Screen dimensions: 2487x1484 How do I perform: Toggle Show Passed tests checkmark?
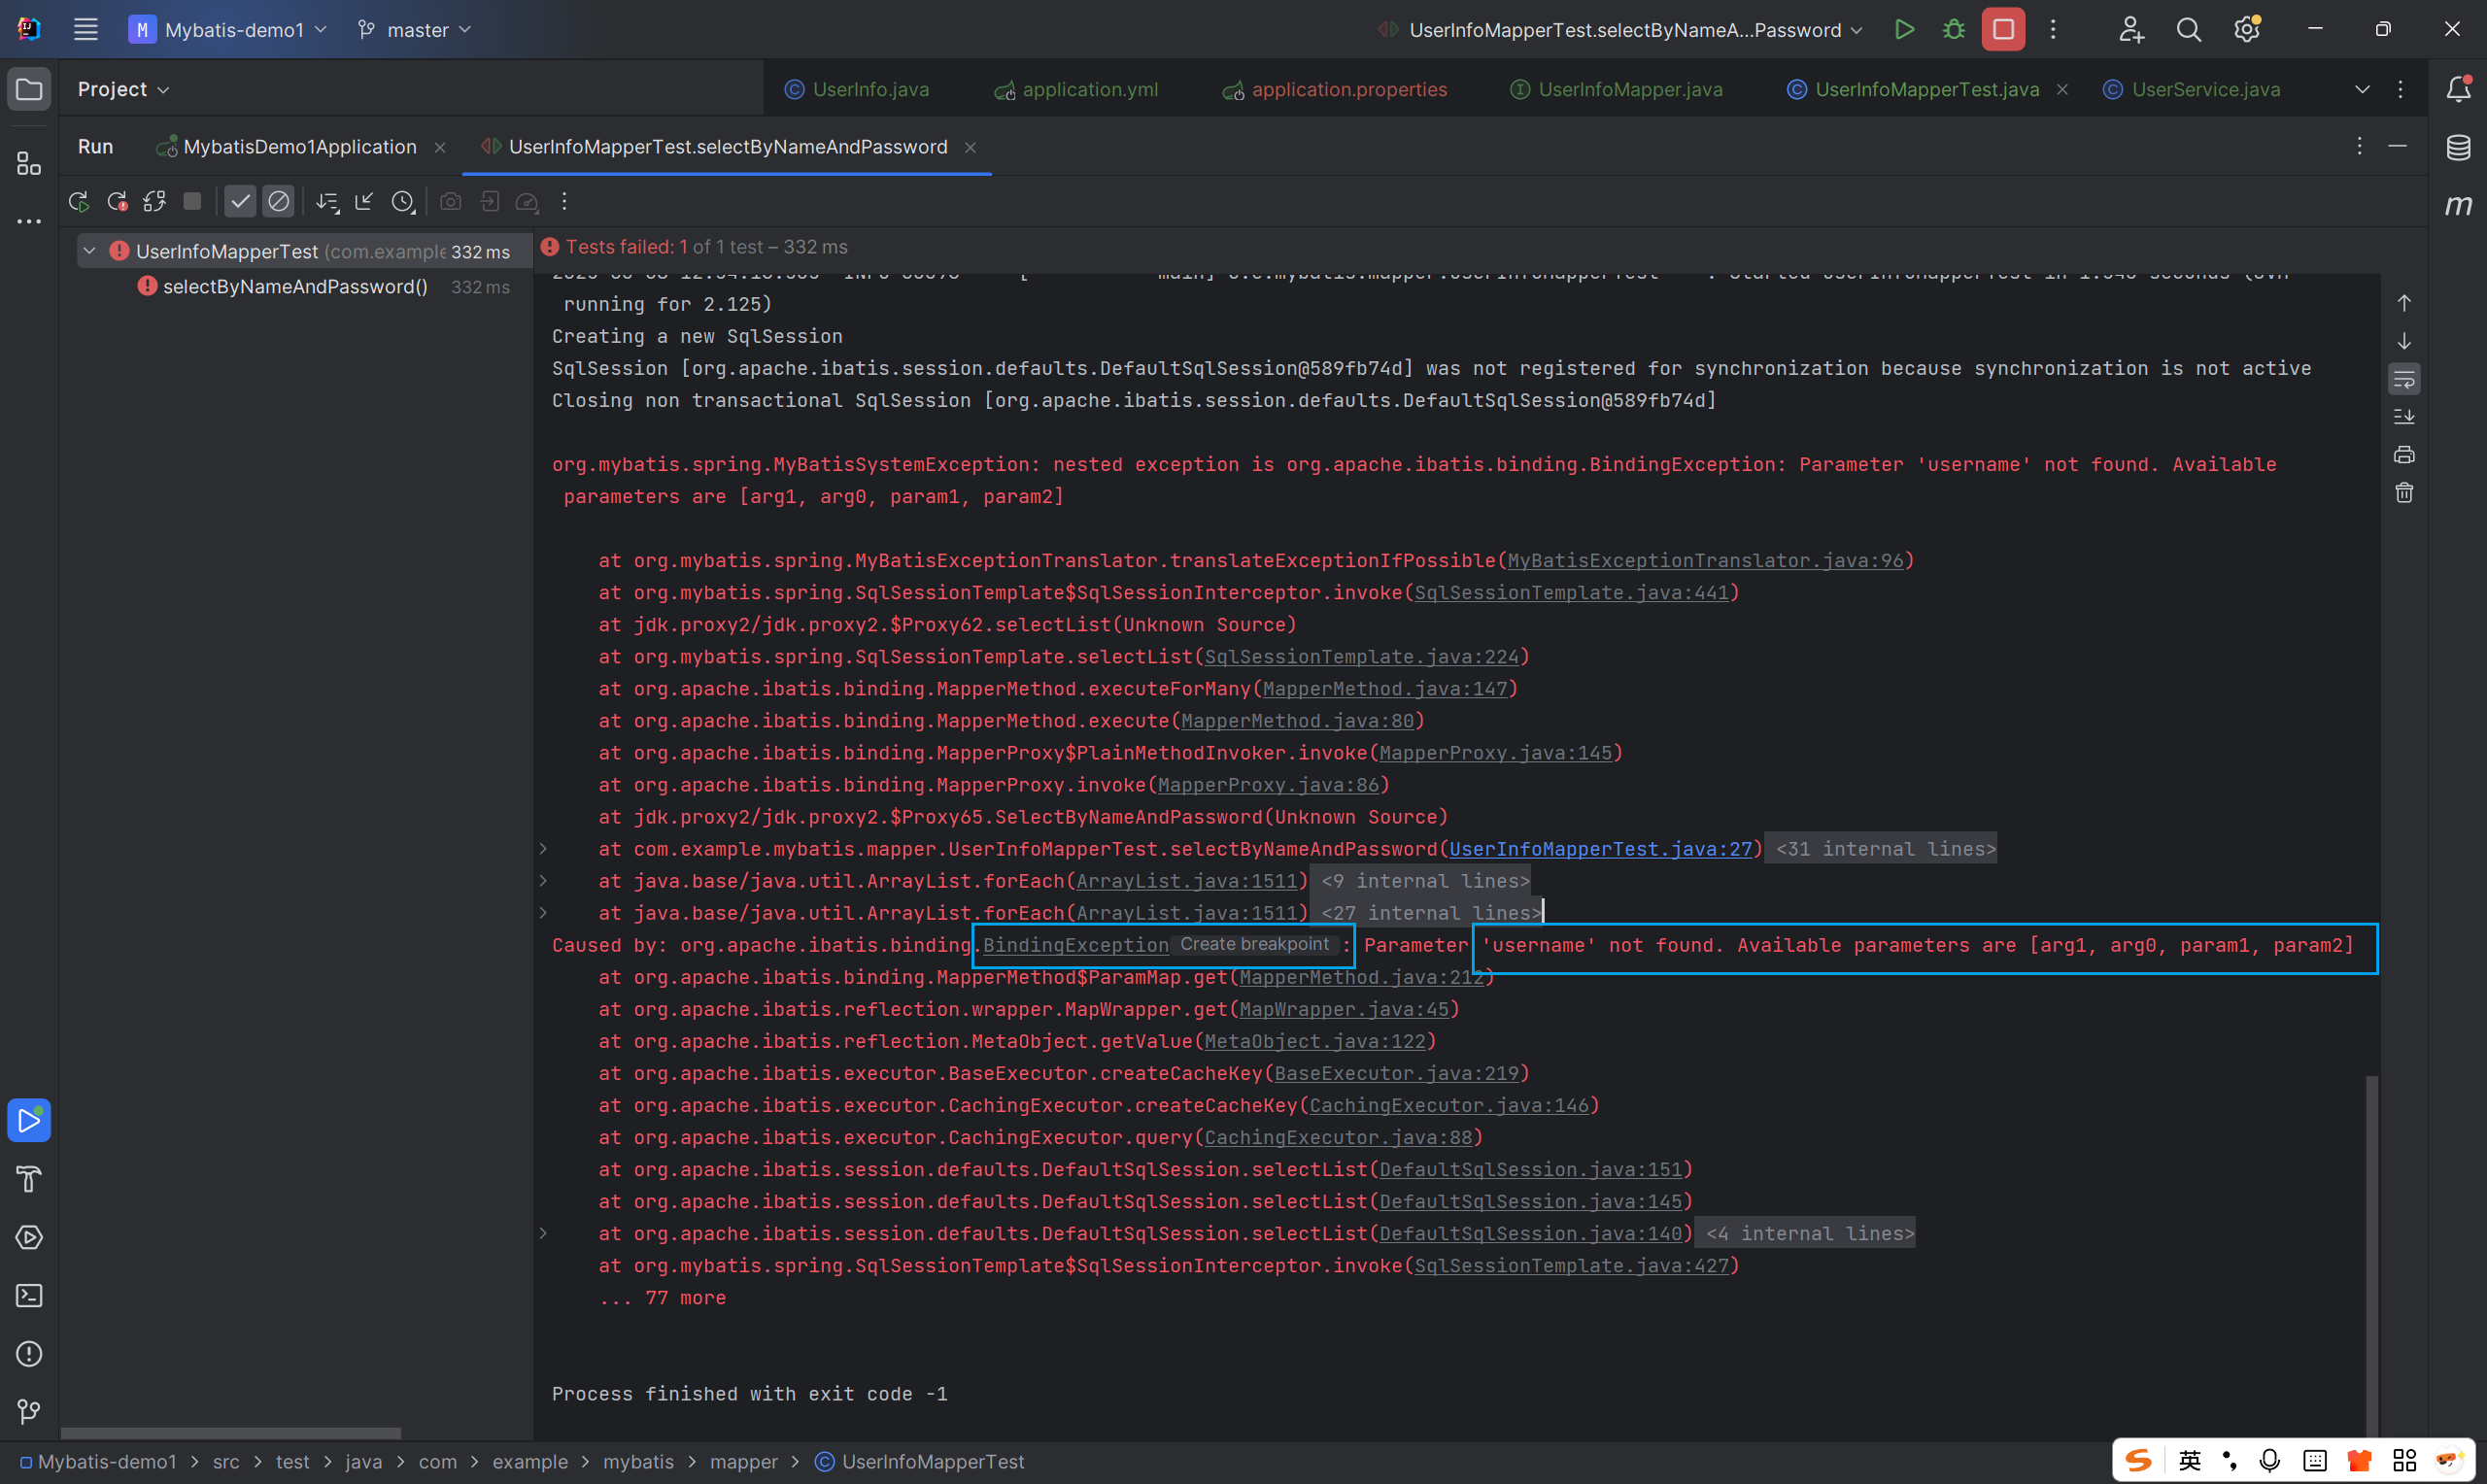tap(240, 202)
